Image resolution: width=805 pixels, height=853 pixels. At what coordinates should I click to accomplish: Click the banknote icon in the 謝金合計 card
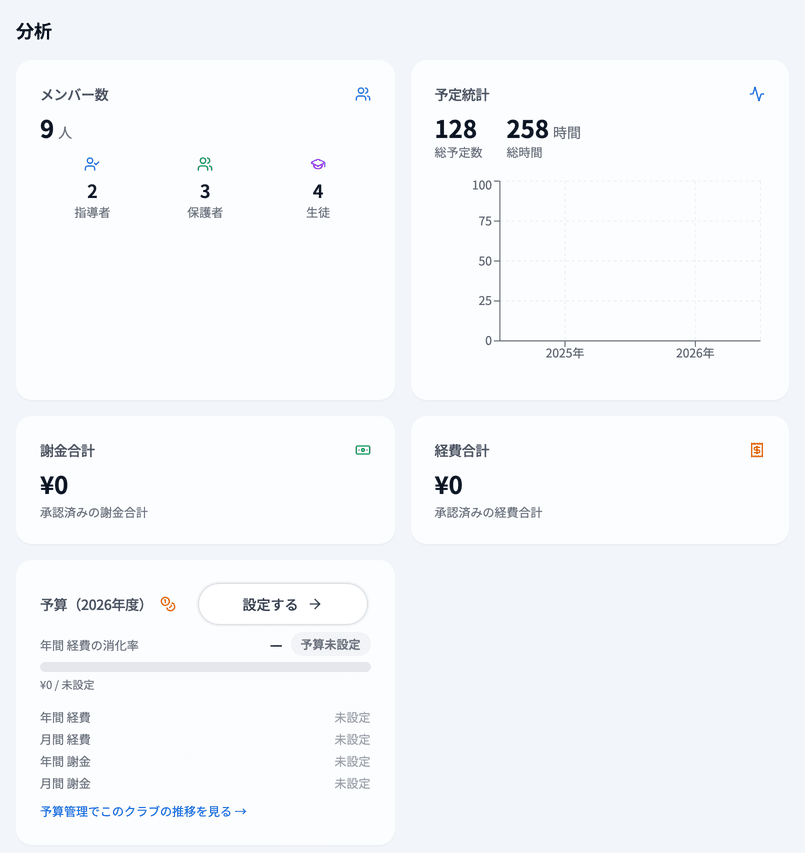click(x=363, y=450)
